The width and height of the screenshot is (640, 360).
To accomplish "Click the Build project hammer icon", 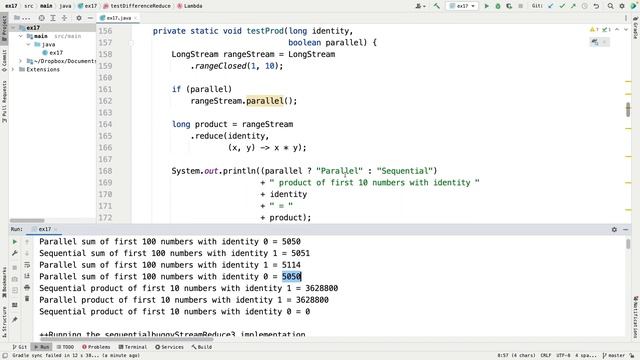I will [x=437, y=6].
